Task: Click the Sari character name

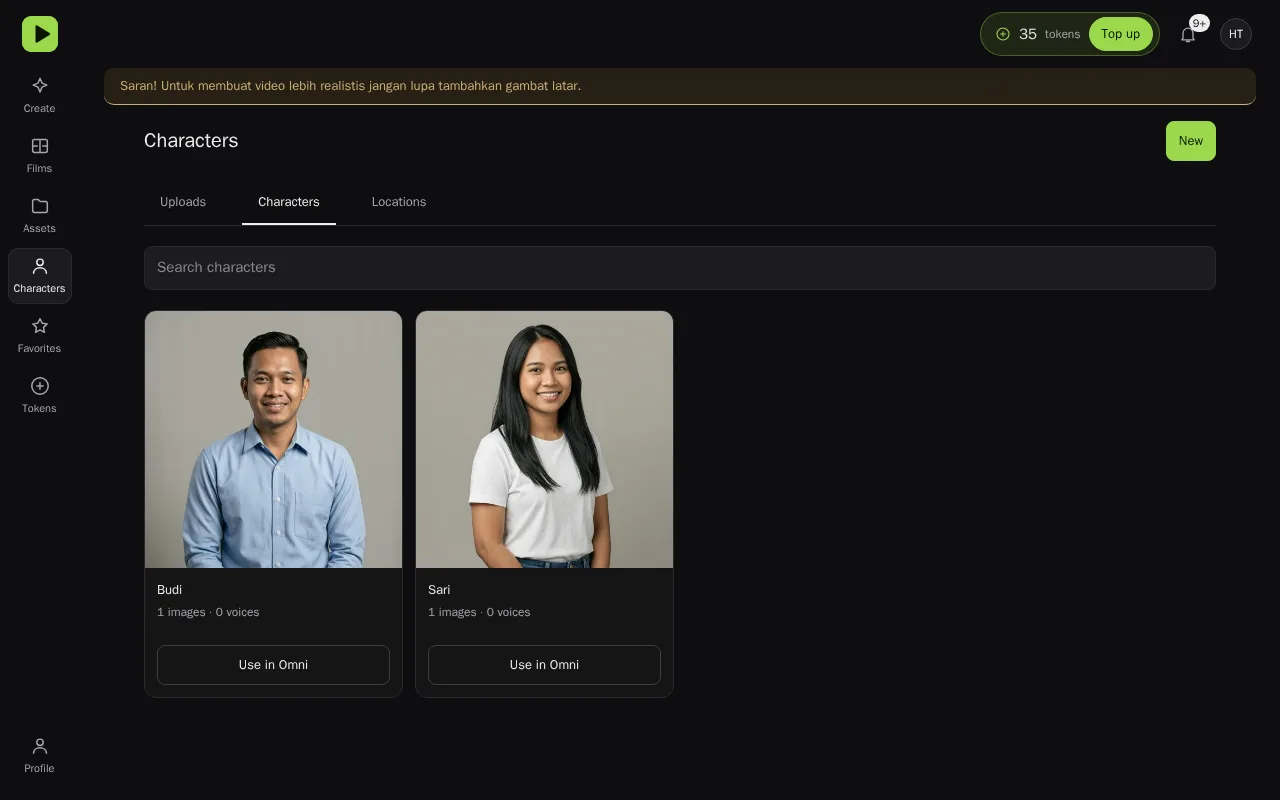Action: (x=439, y=590)
